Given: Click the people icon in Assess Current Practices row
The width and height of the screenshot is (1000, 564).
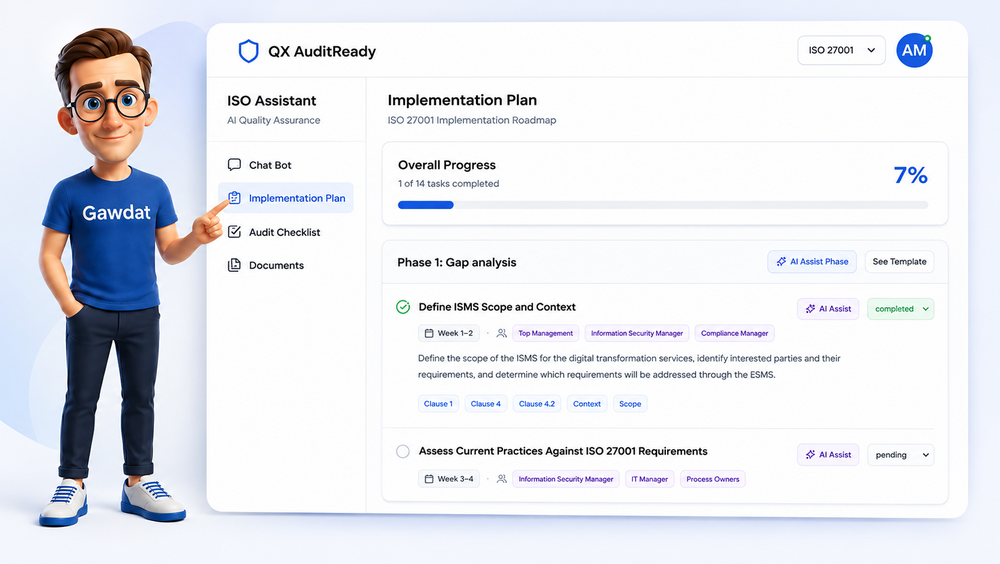Looking at the screenshot, I should click(x=501, y=479).
